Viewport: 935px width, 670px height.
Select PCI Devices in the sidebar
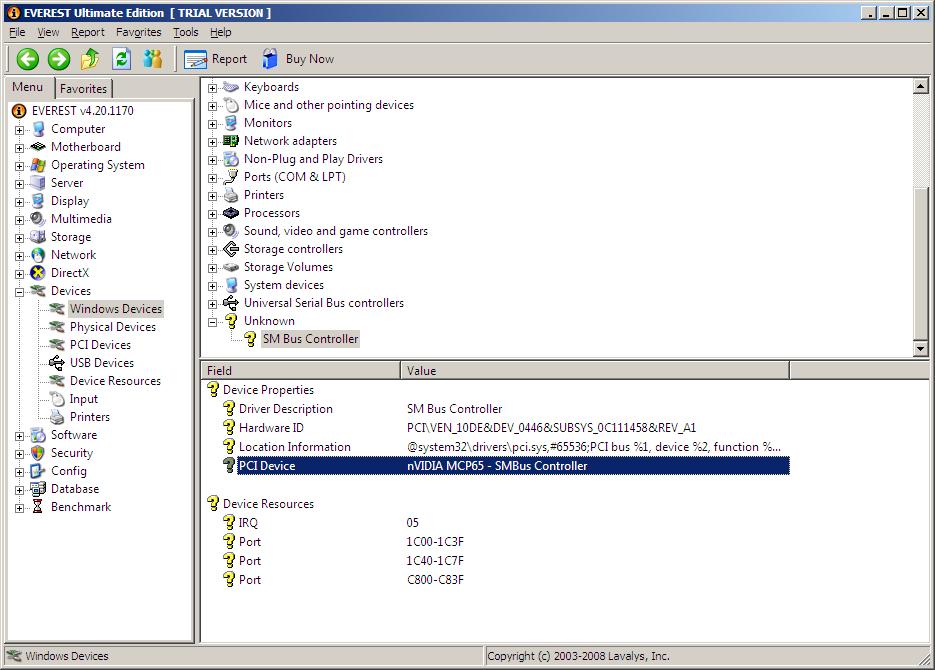point(100,345)
